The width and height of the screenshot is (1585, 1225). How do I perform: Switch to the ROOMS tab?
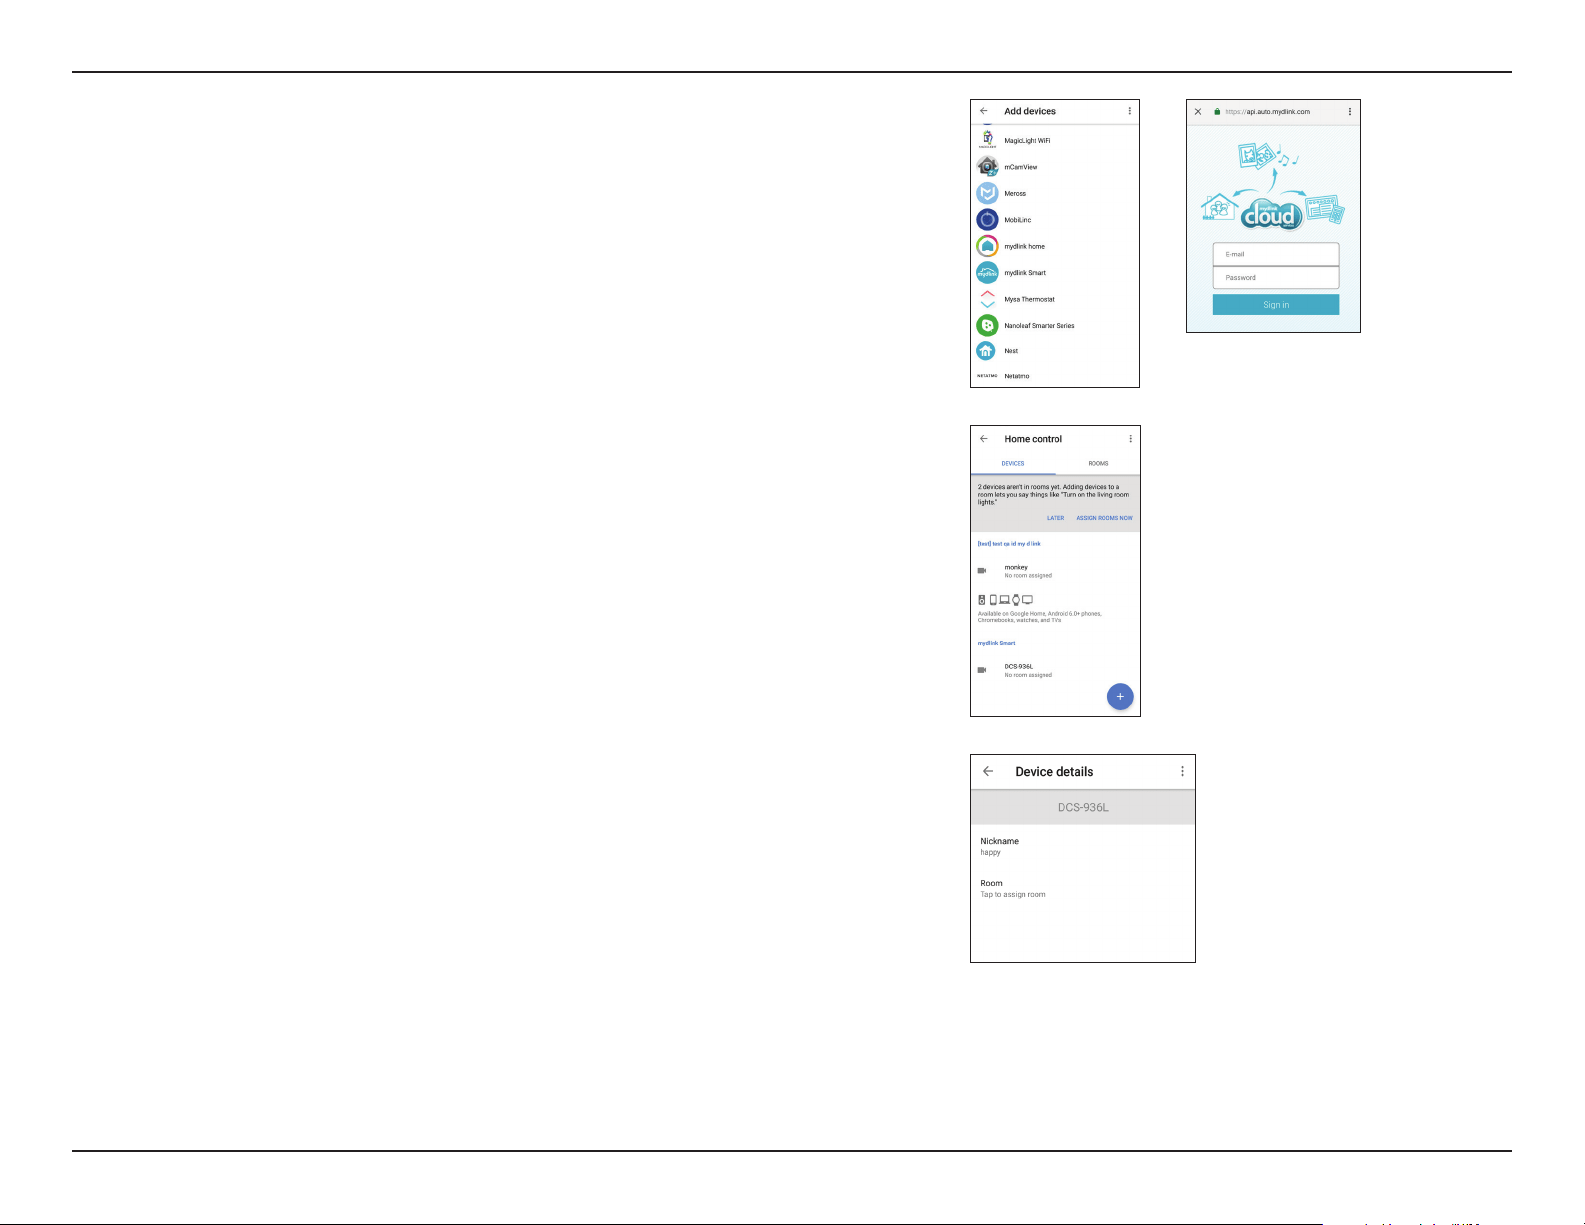1098,464
